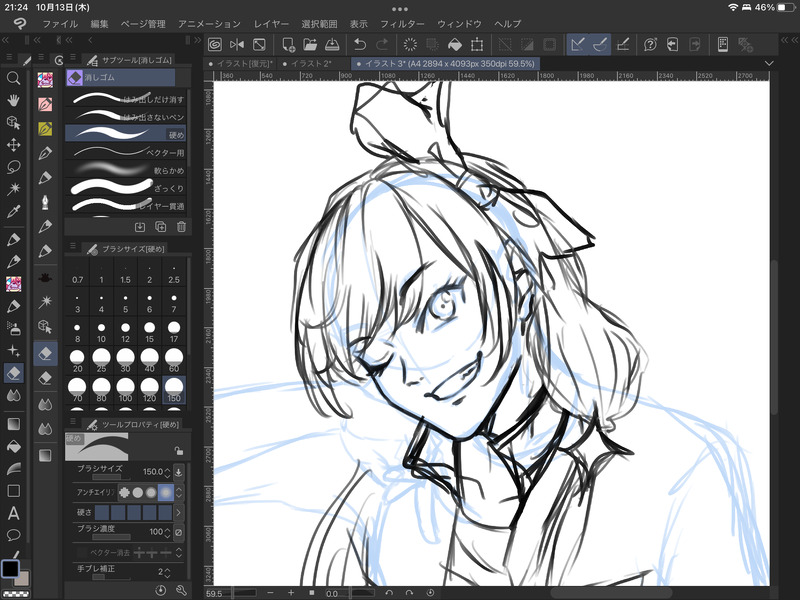Select the Figure rectangle tool
The width and height of the screenshot is (800, 600).
pos(13,491)
